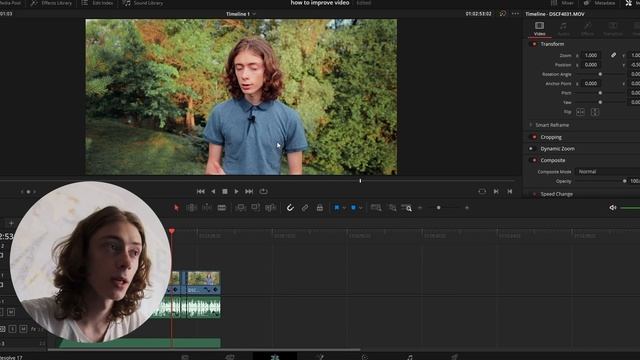Click the Insert Clip toolbar icon
The image size is (640, 360).
click(240, 208)
